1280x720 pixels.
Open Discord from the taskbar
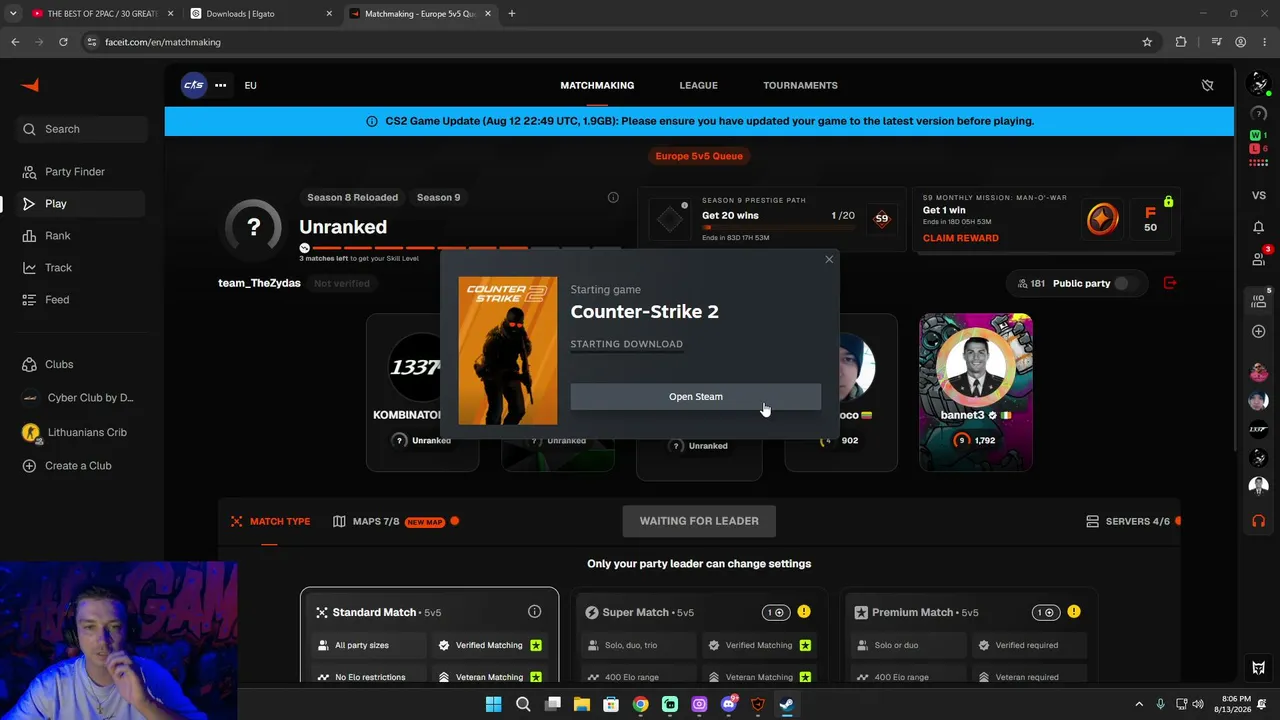point(728,705)
